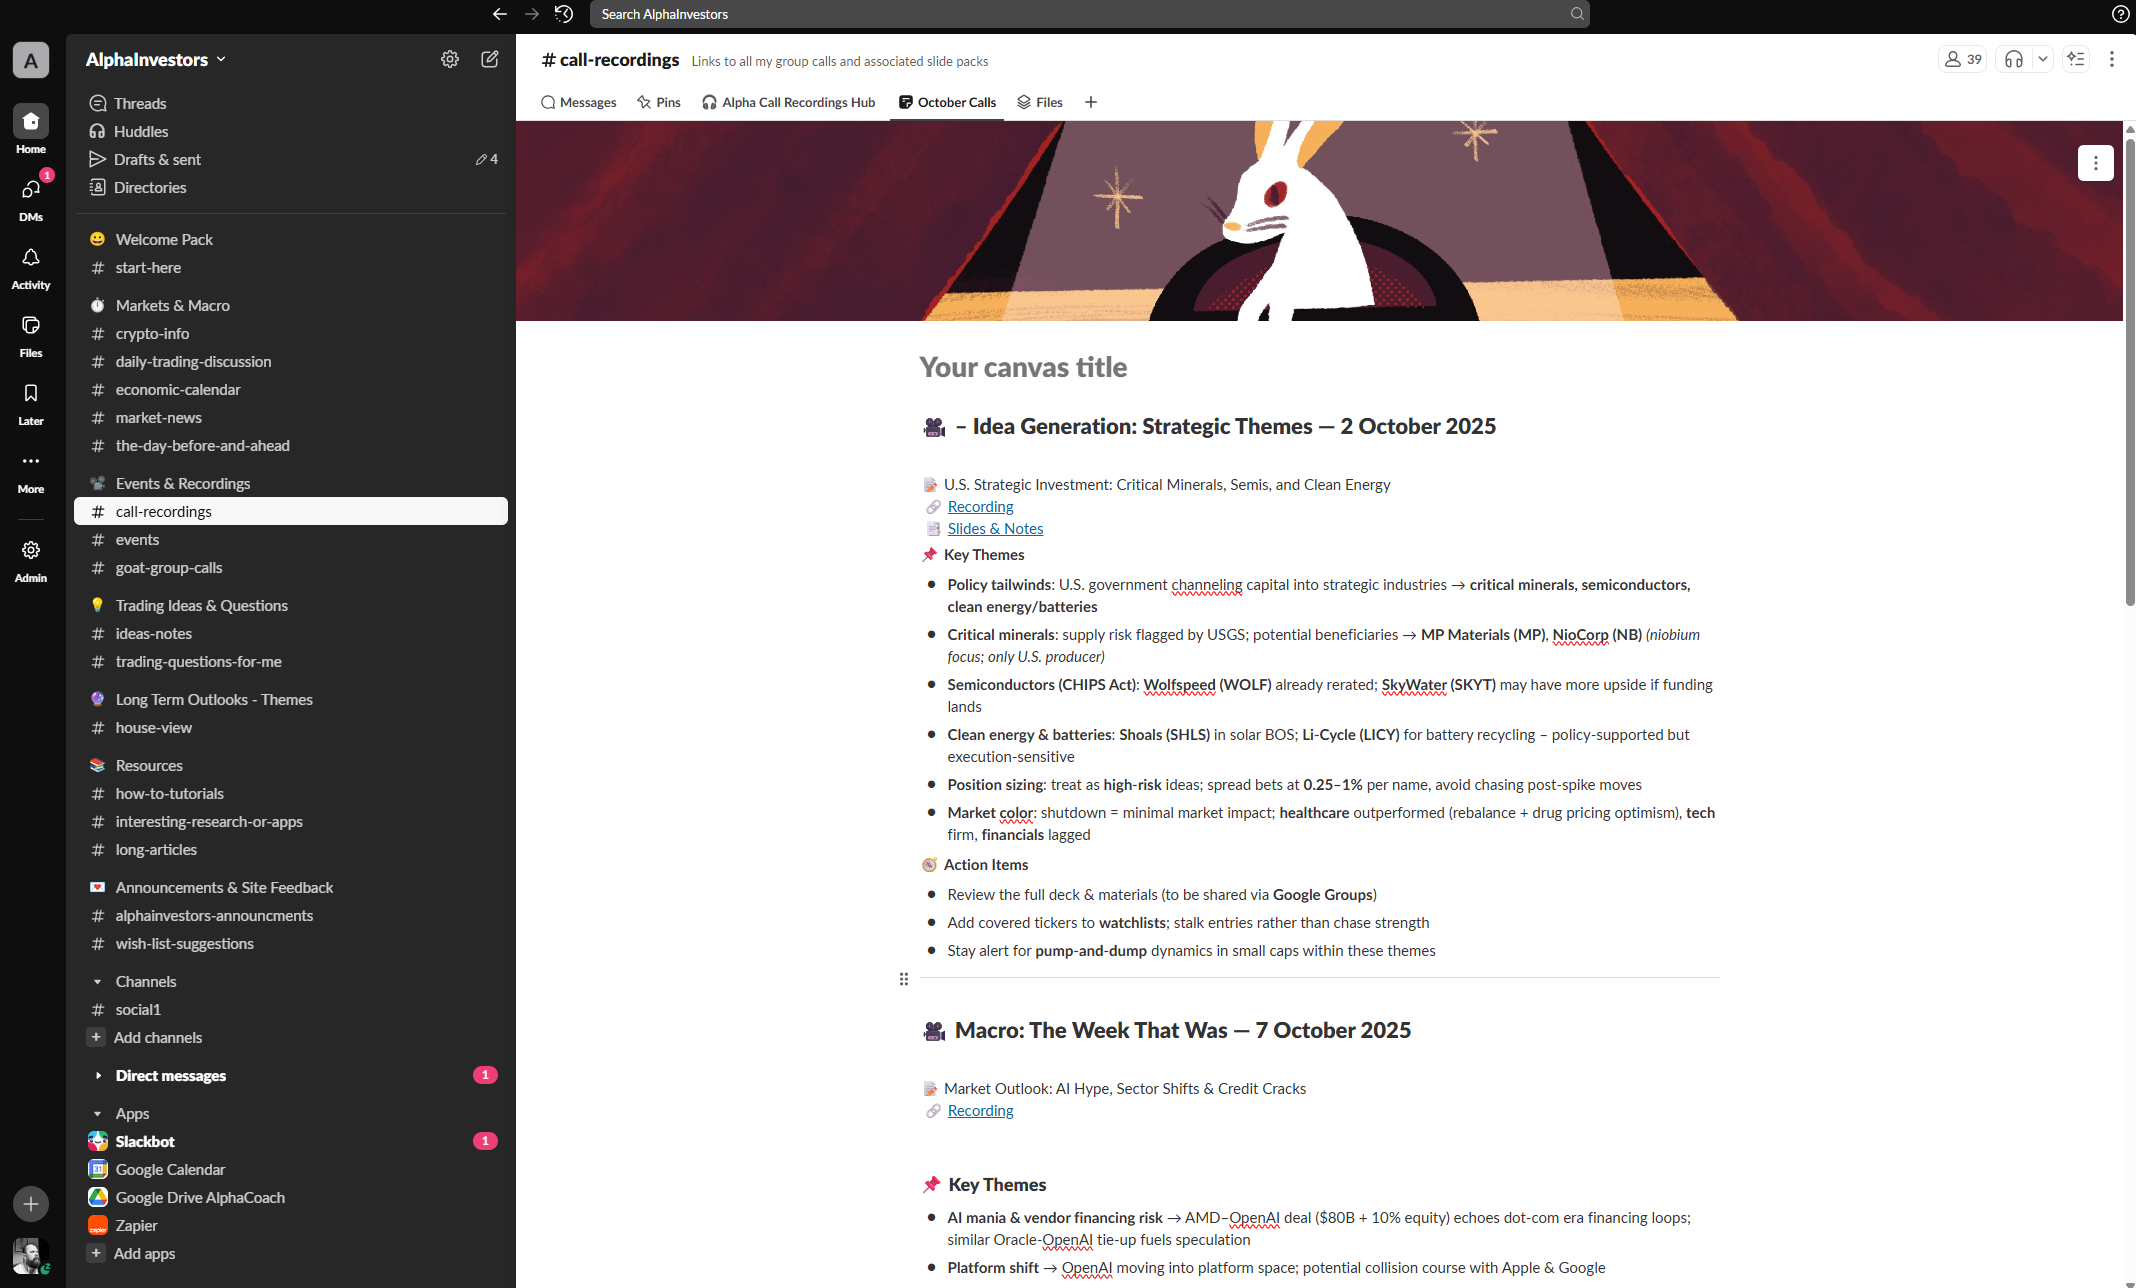Click the Search AlphaInvestors field
2136x1288 pixels.
click(1088, 14)
